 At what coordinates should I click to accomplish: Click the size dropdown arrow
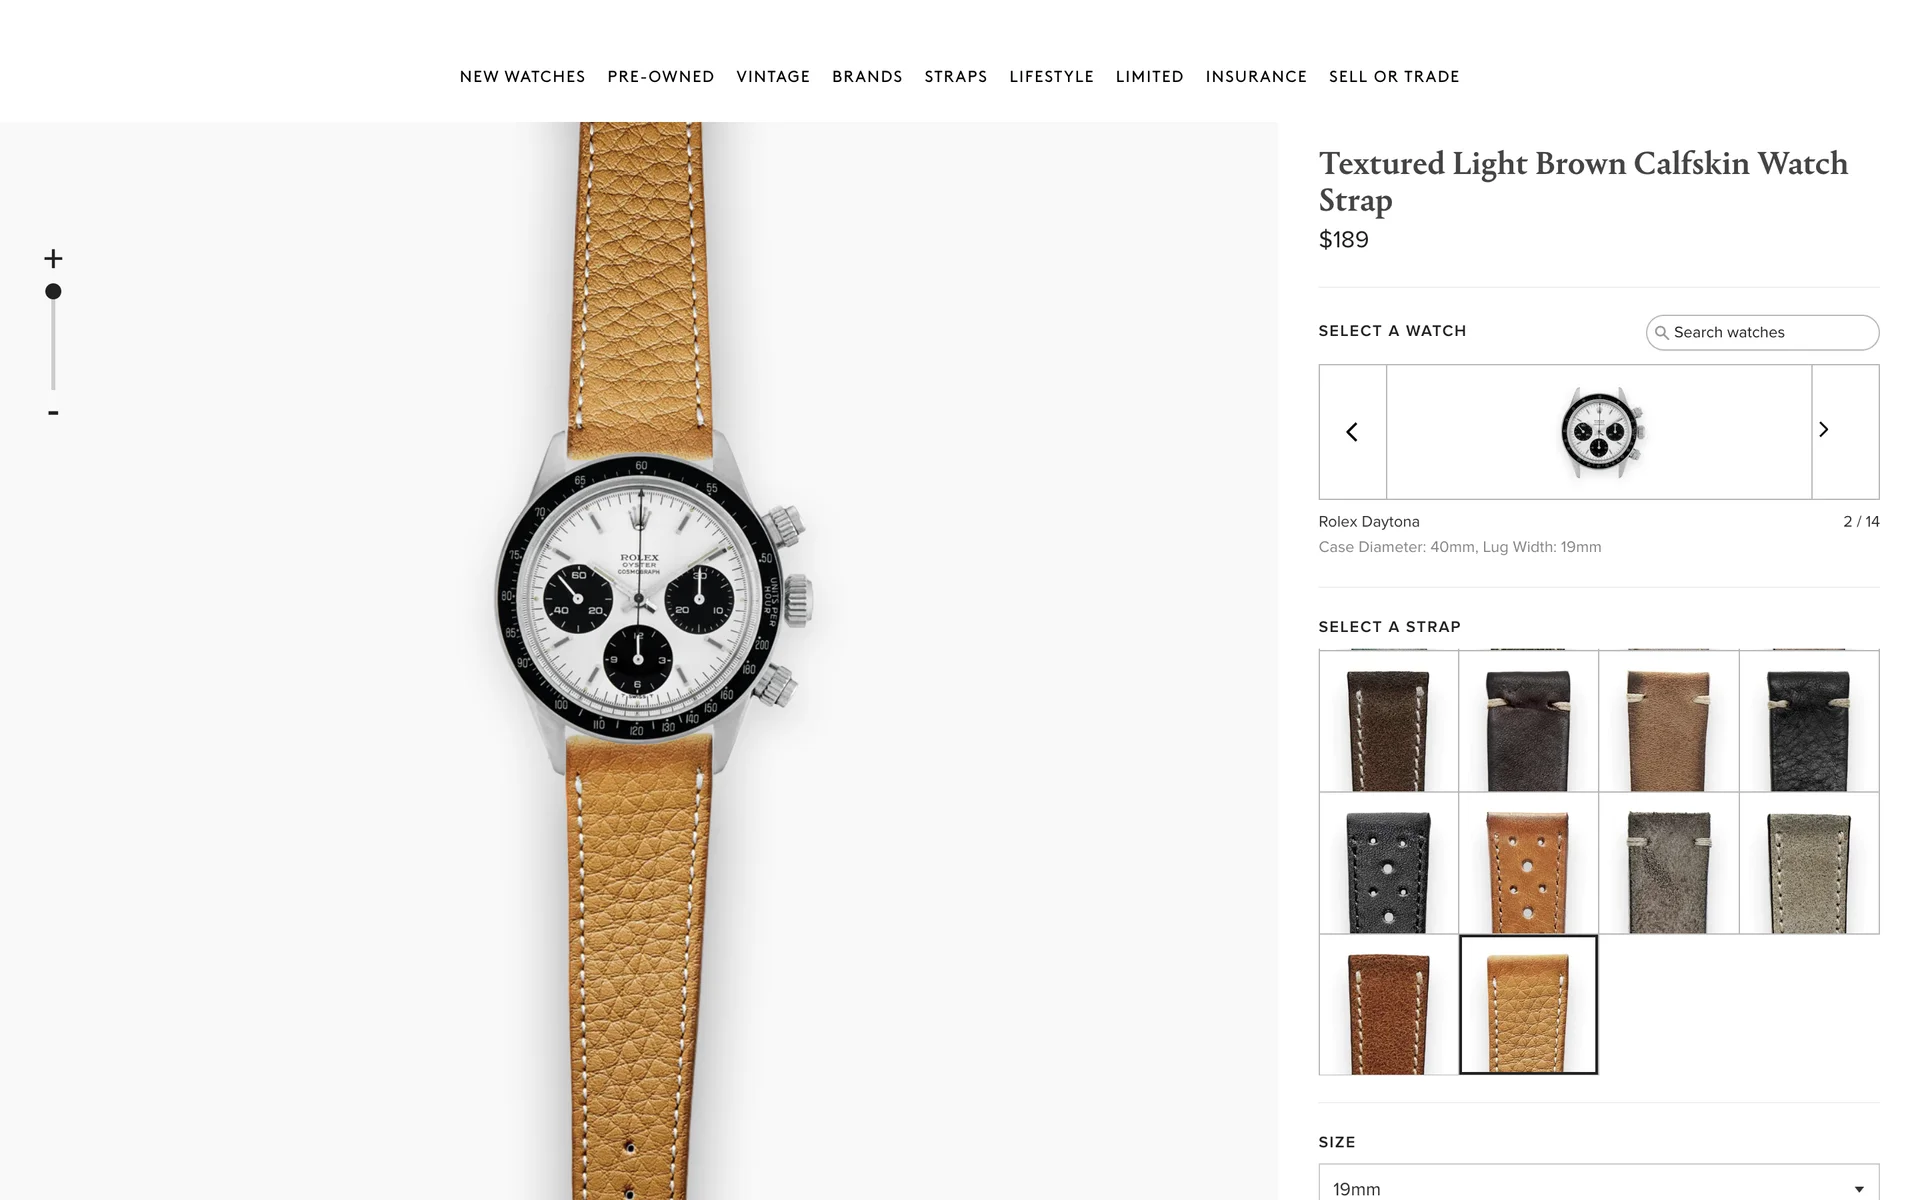coord(1859,1189)
